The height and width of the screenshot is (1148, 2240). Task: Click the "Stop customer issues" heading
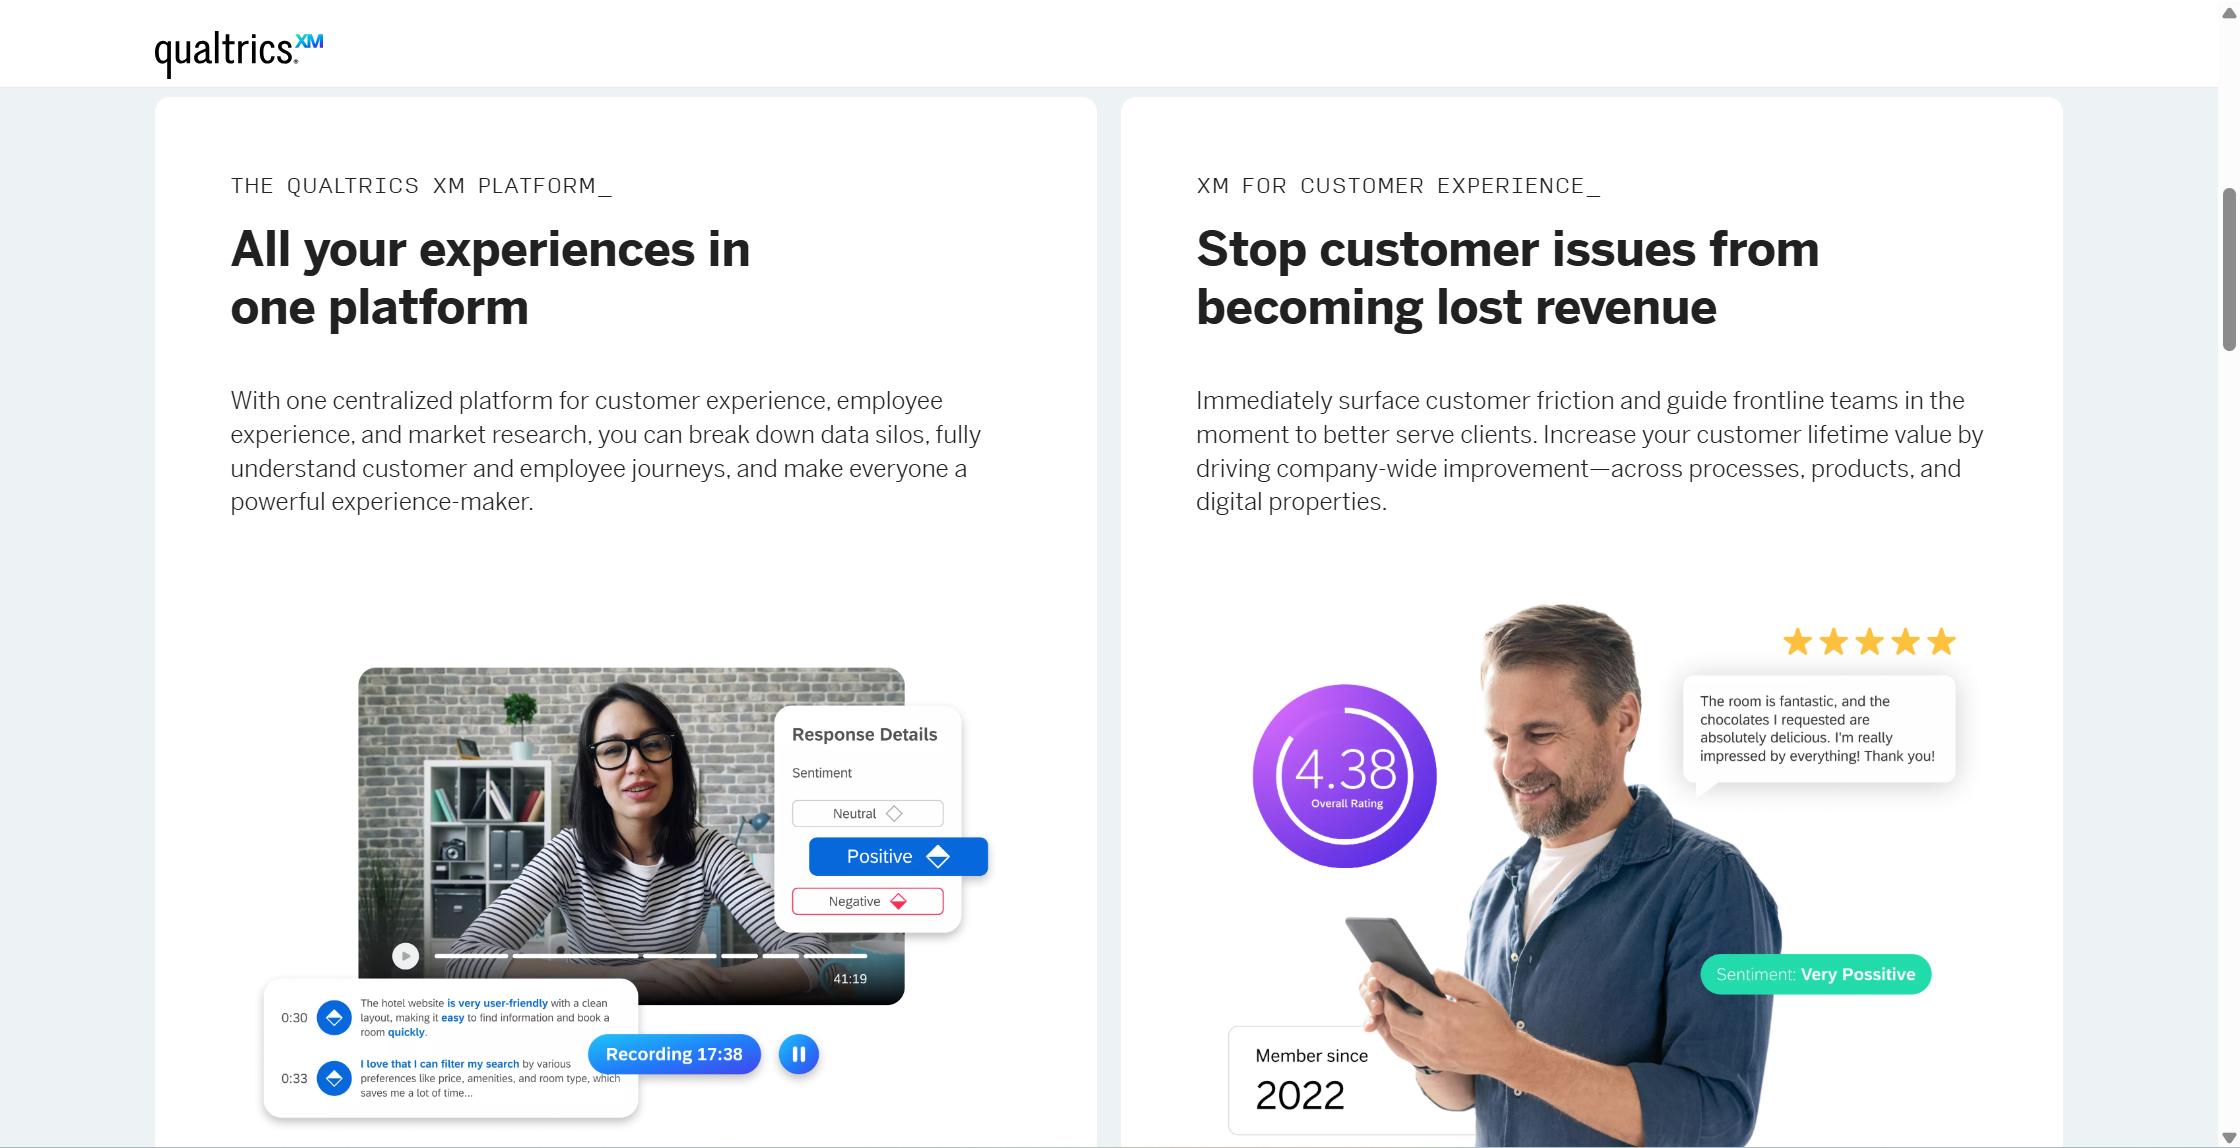1508,278
